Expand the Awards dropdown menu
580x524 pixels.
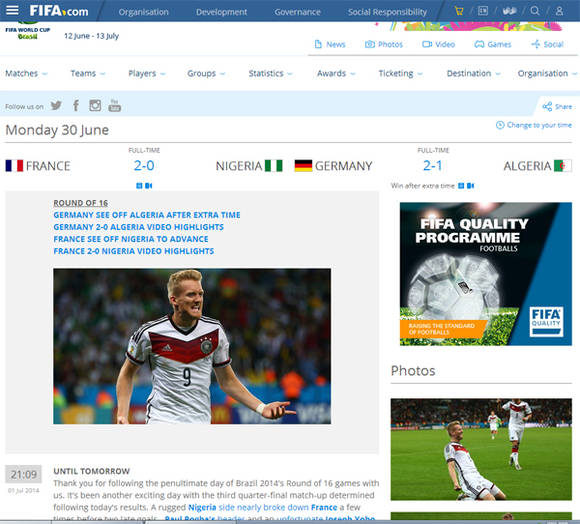click(336, 74)
